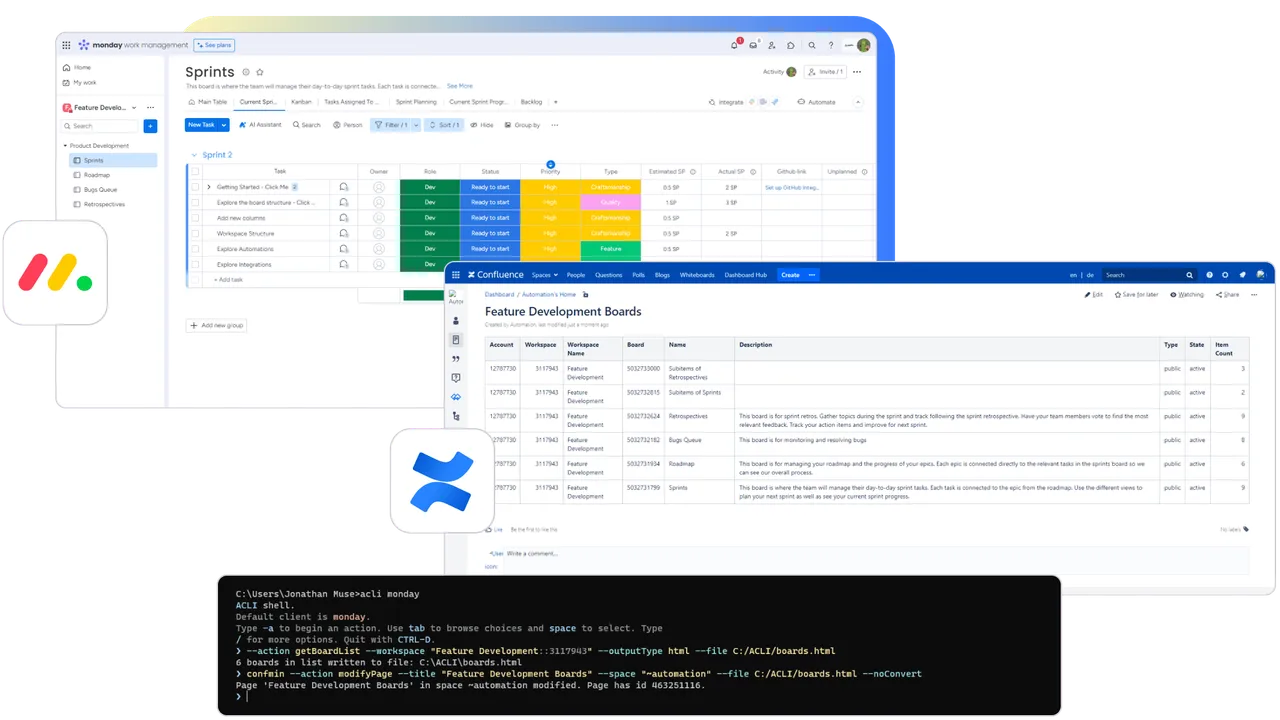Viewport: 1280px width, 720px height.
Task: Open the Sprint Planning tab
Action: pos(416,102)
